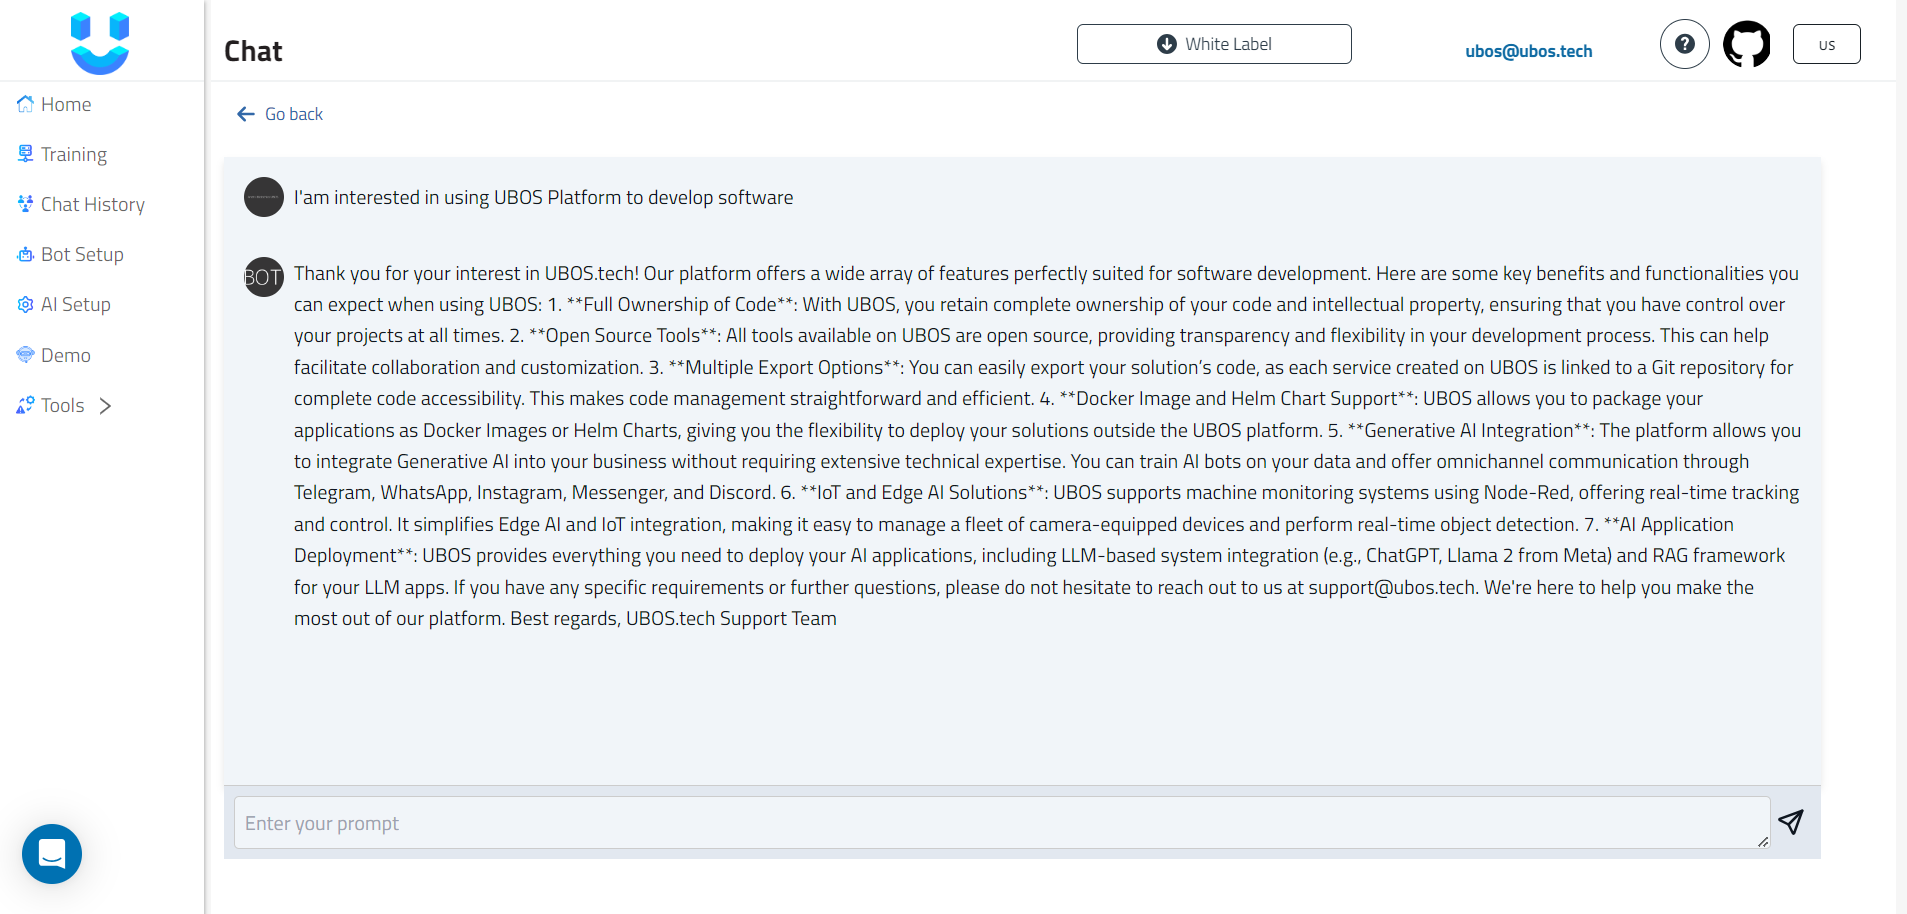Open the help question mark icon

click(1685, 44)
